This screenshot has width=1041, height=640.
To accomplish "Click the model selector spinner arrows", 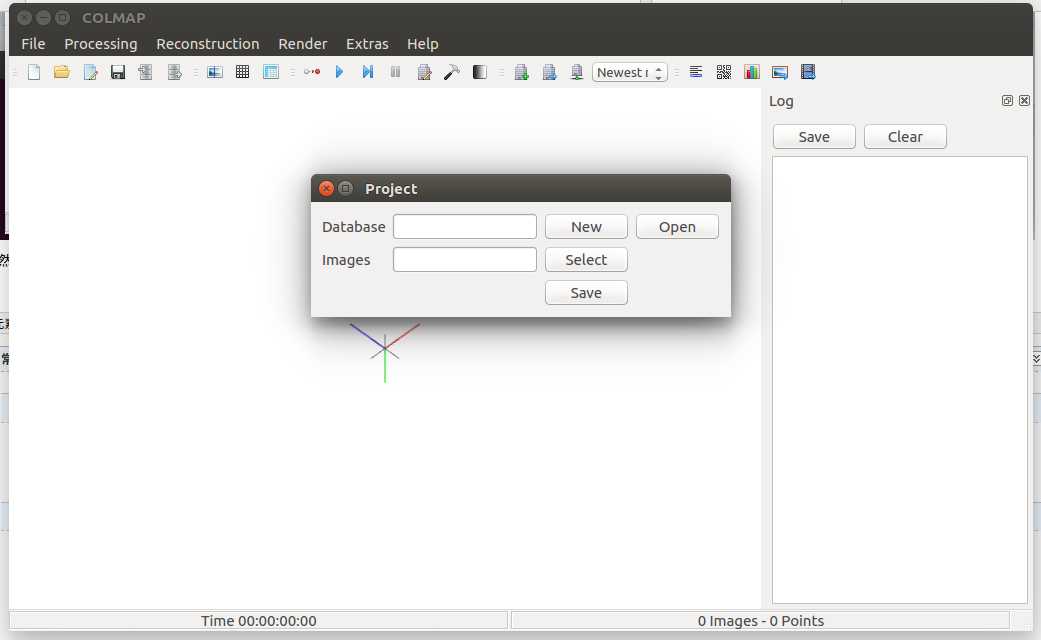I will [659, 72].
